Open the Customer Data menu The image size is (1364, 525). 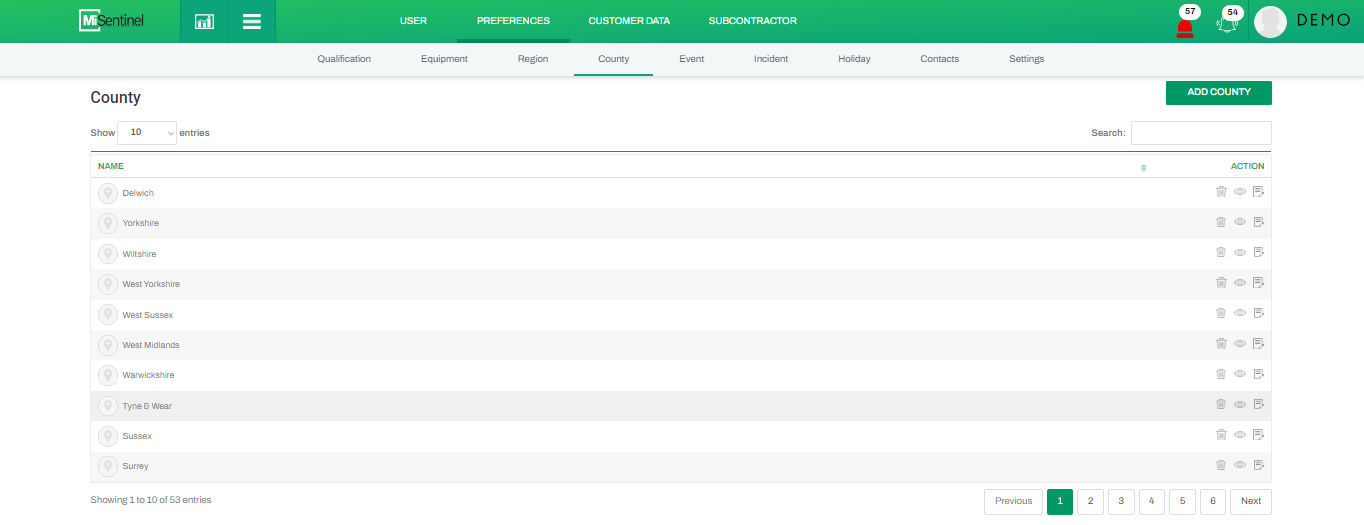pos(629,21)
